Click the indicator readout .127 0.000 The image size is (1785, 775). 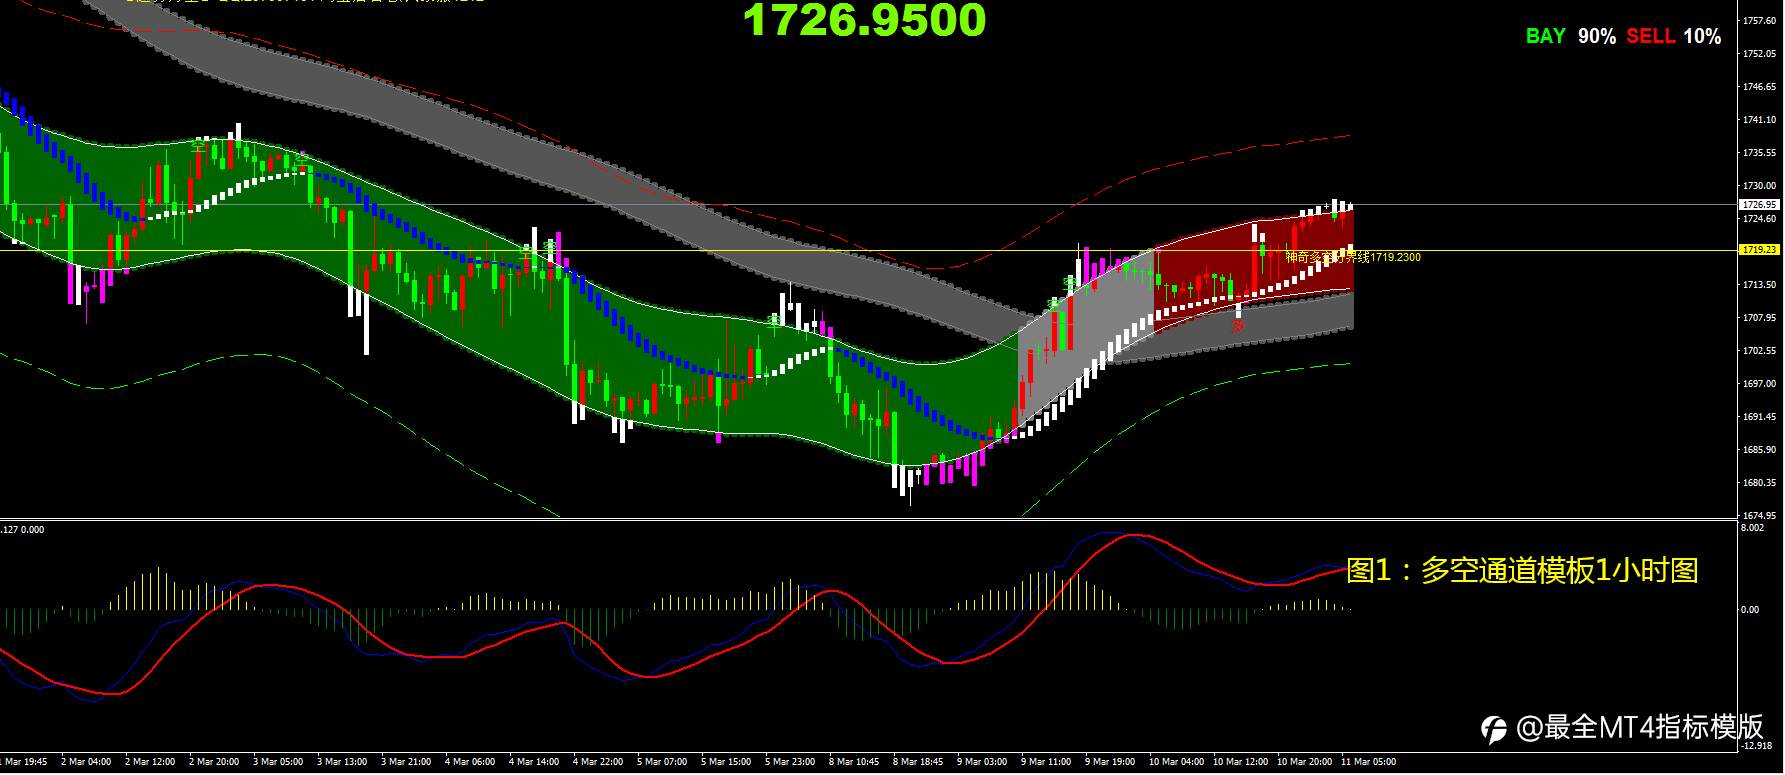[x=22, y=530]
